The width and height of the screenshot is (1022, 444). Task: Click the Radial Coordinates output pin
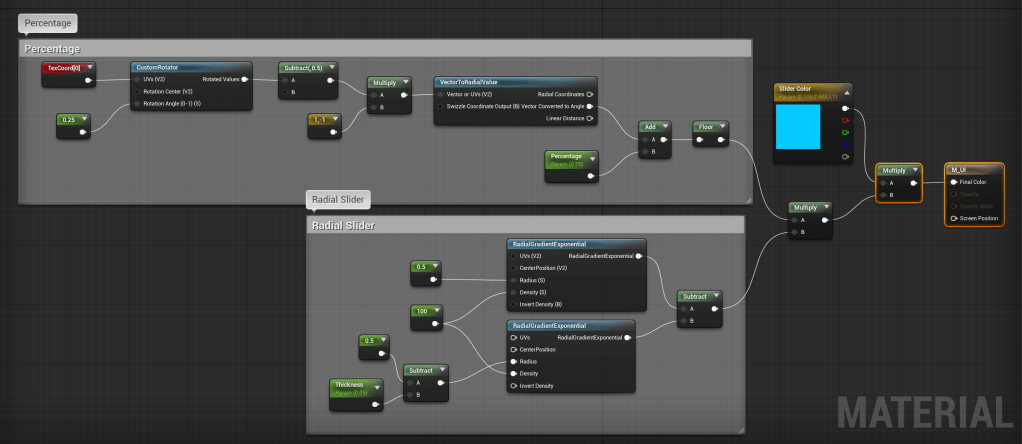pyautogui.click(x=590, y=93)
